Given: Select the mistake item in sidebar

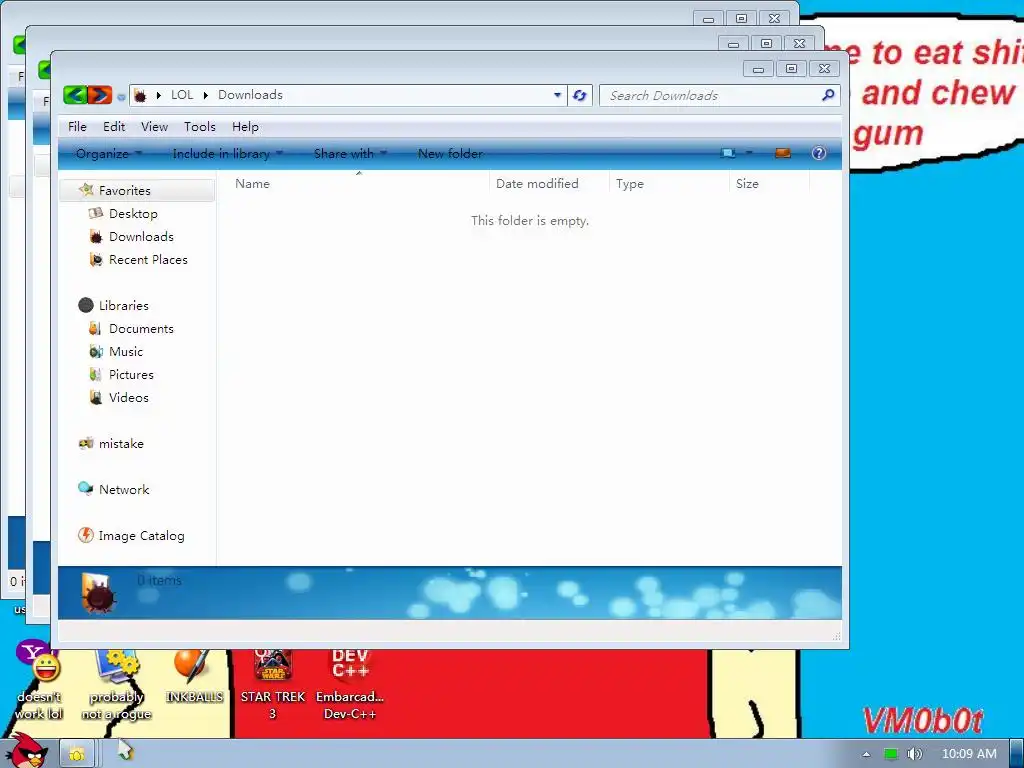Looking at the screenshot, I should [121, 444].
